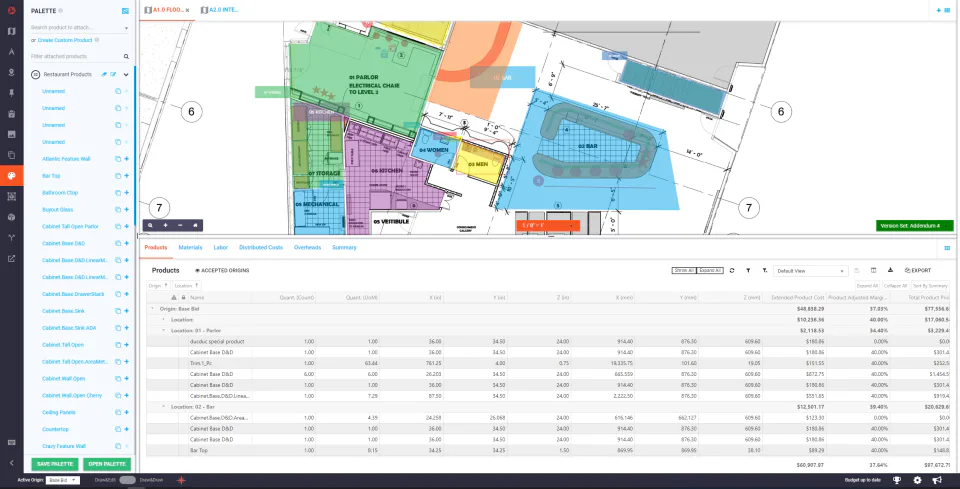
Task: Open the map/plans icon in left sidebar
Action: point(11,31)
